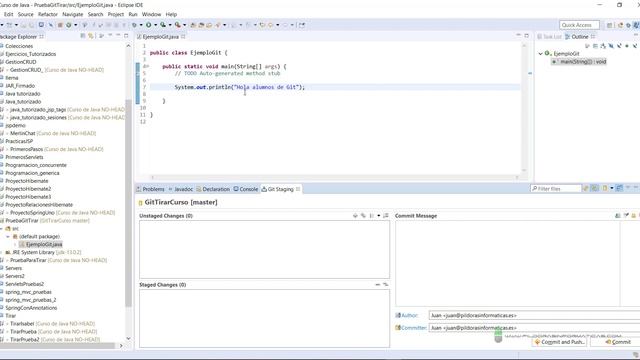Image resolution: width=640 pixels, height=360 pixels.
Task: Open the Window menu
Action: coord(151,14)
